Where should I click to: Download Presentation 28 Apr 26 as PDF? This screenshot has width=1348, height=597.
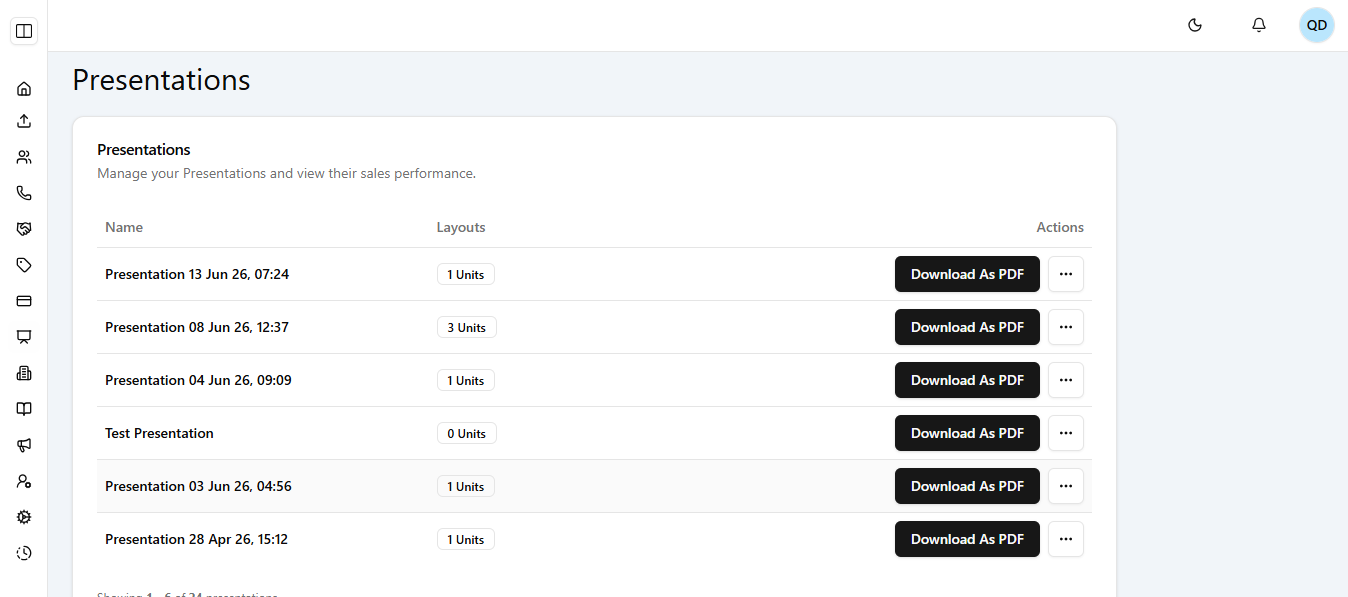click(x=967, y=539)
